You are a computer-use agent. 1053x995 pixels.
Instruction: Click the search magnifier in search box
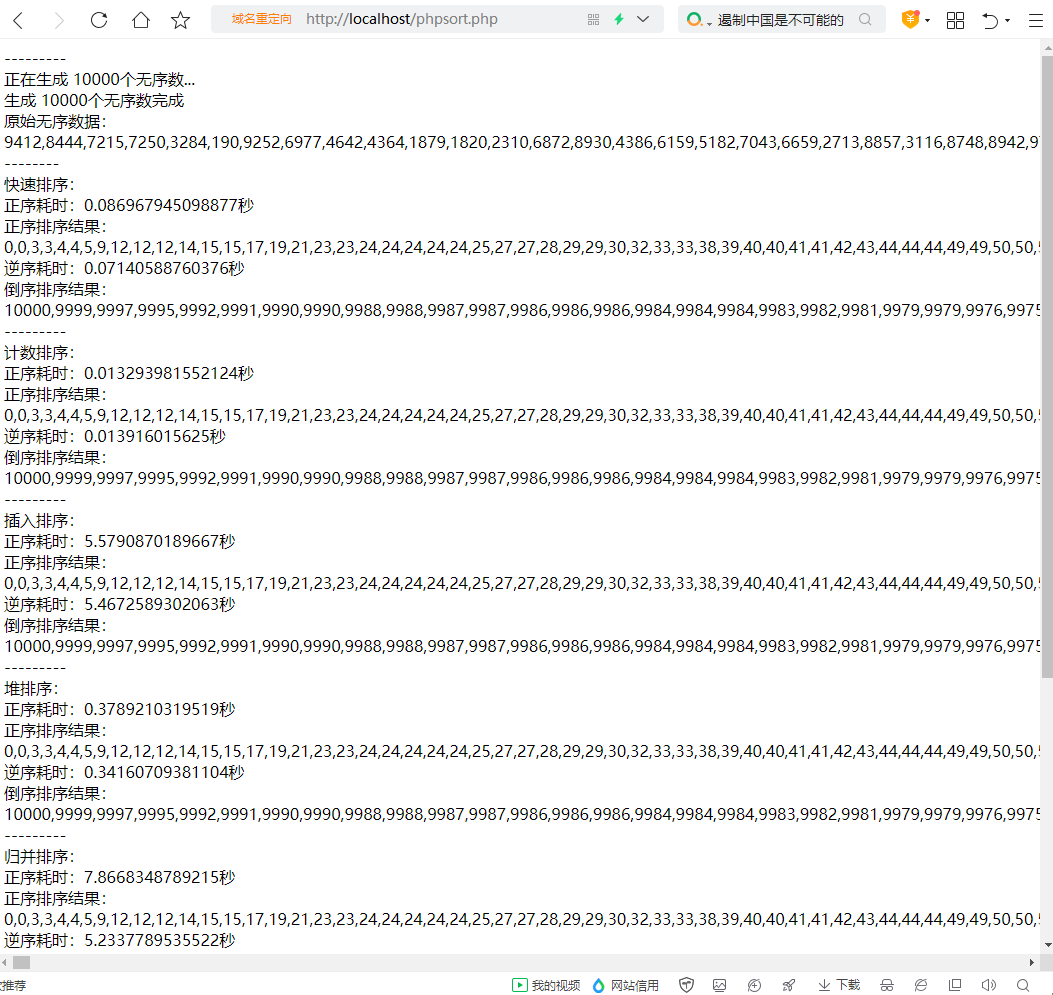tap(865, 19)
